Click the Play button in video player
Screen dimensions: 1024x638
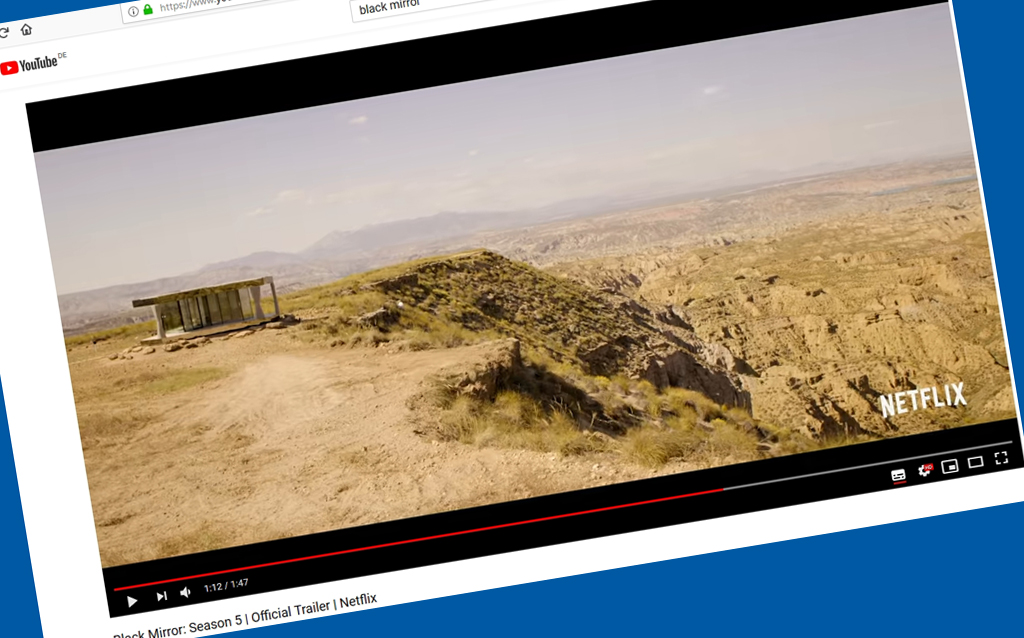coord(132,601)
